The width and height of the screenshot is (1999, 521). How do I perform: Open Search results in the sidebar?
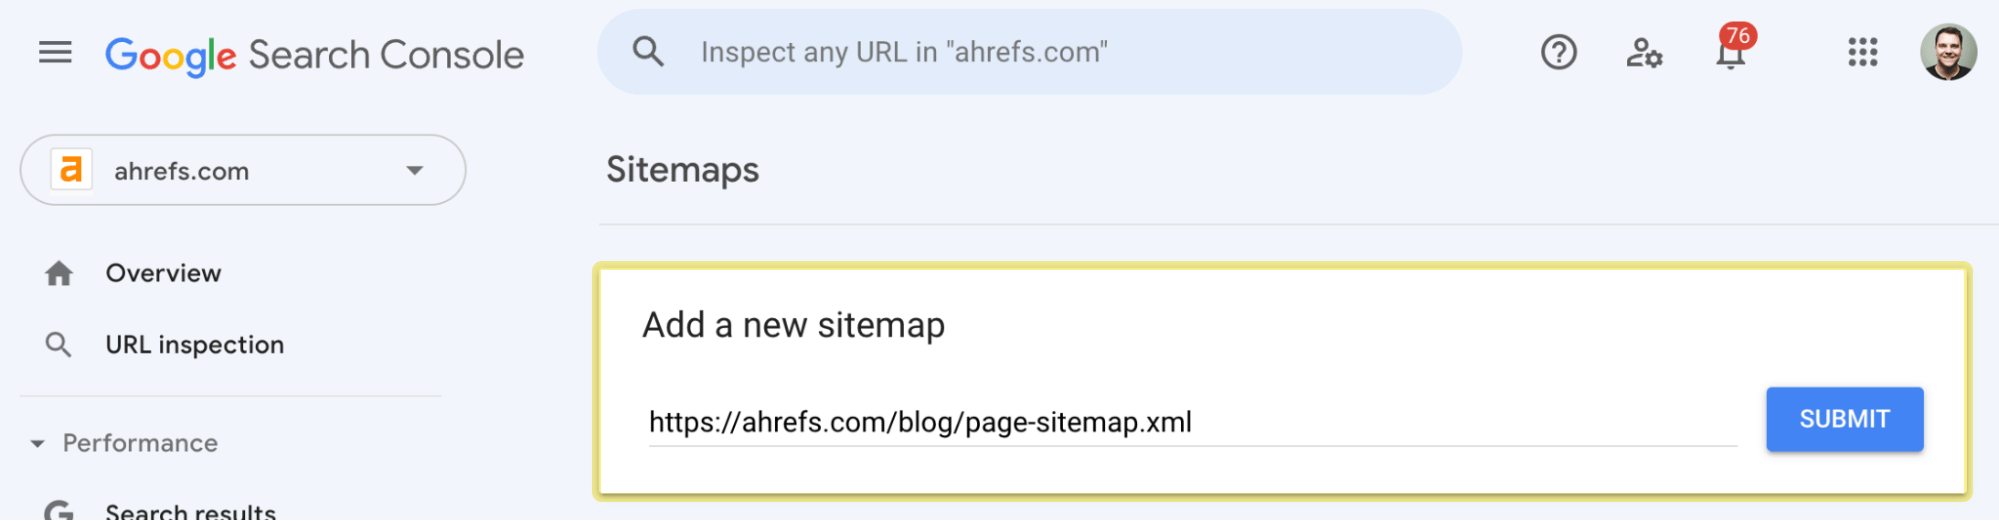190,511
